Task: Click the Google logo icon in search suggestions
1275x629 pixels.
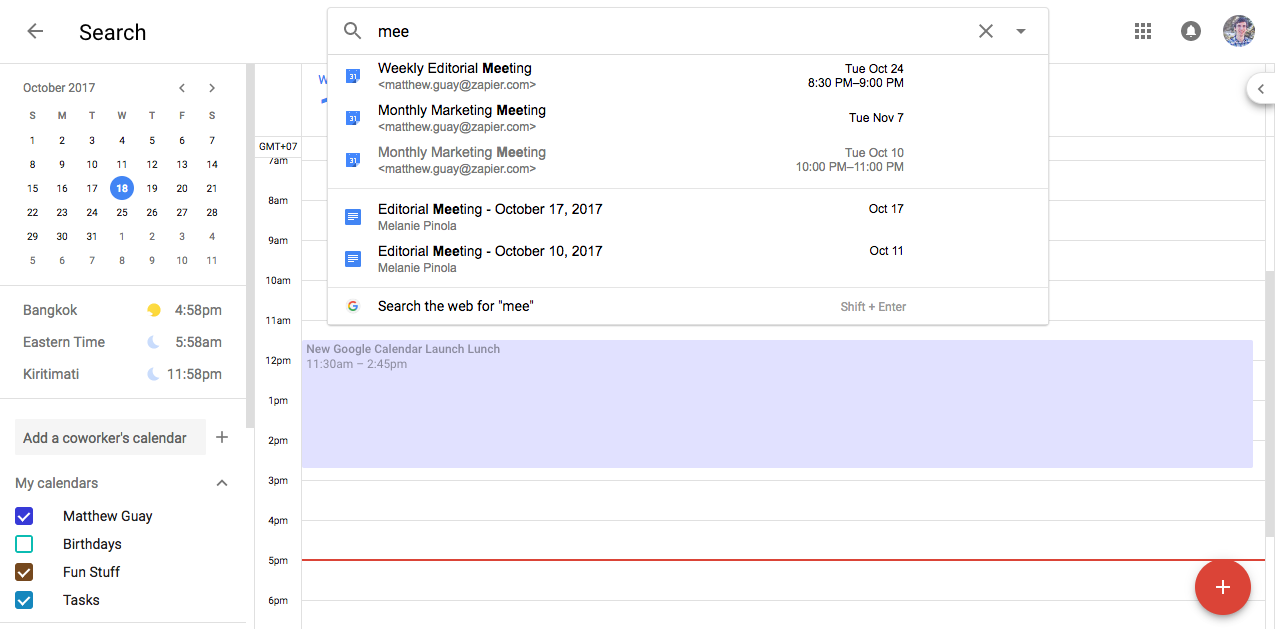Action: [352, 306]
